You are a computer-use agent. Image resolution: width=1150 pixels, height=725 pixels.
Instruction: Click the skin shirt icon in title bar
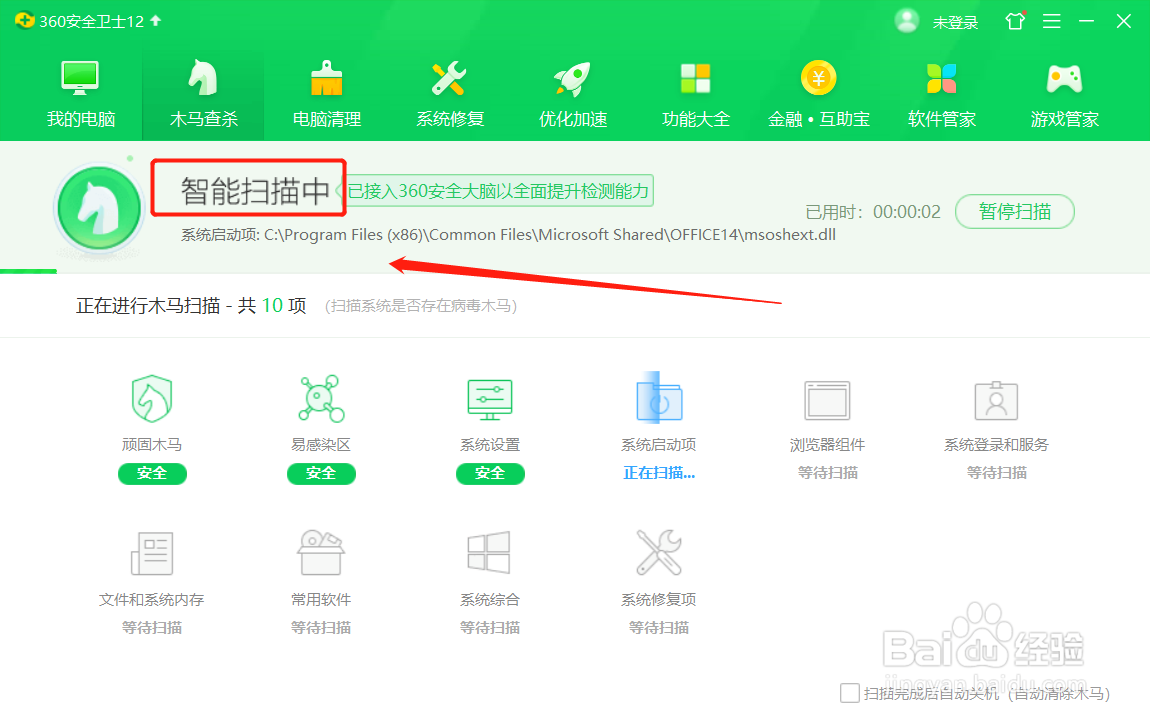(1015, 21)
